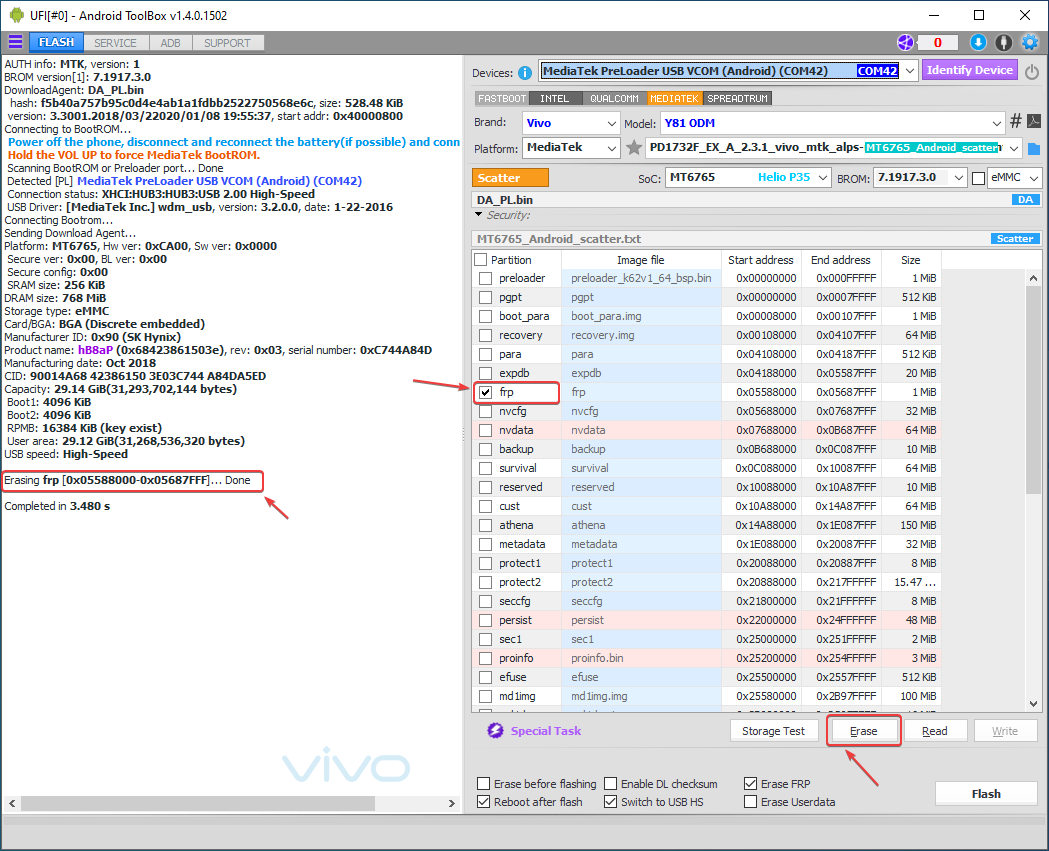Click the partition list vertical scrollbar thumb
The image size is (1049, 851).
coord(1033,390)
